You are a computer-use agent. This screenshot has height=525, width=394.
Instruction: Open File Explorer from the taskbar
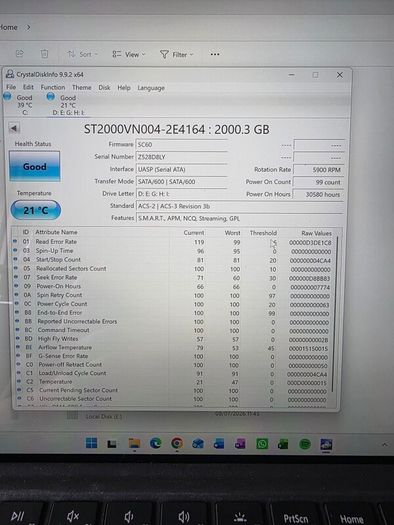[134, 443]
